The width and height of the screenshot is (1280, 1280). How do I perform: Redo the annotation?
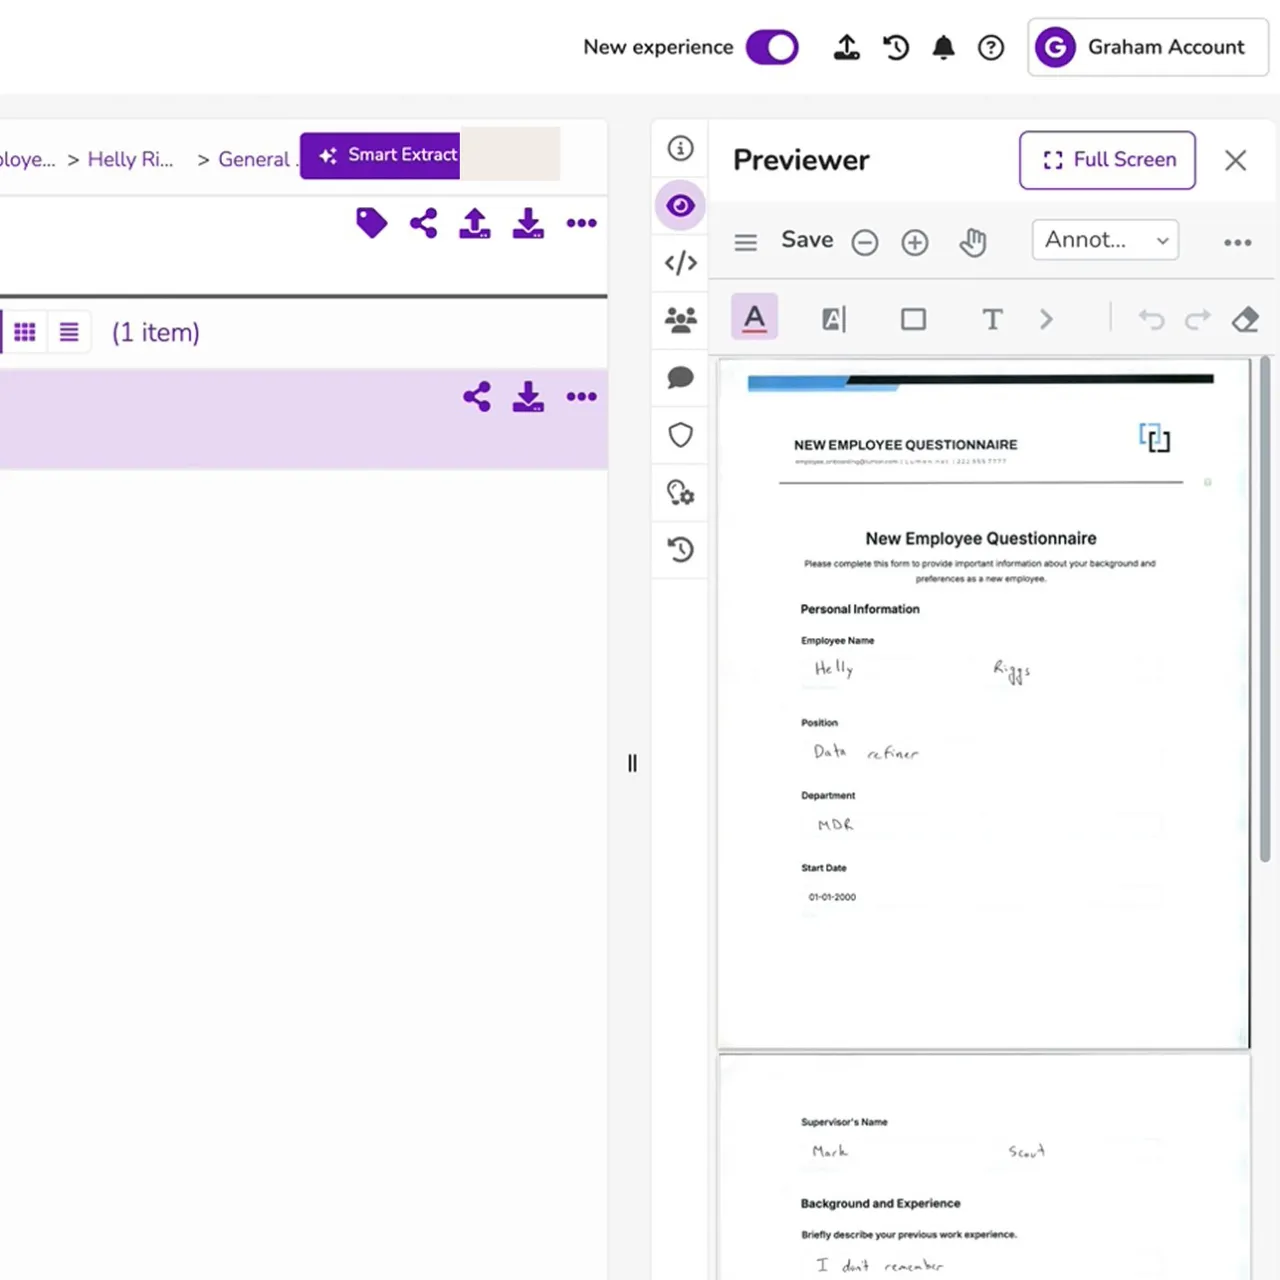point(1198,319)
